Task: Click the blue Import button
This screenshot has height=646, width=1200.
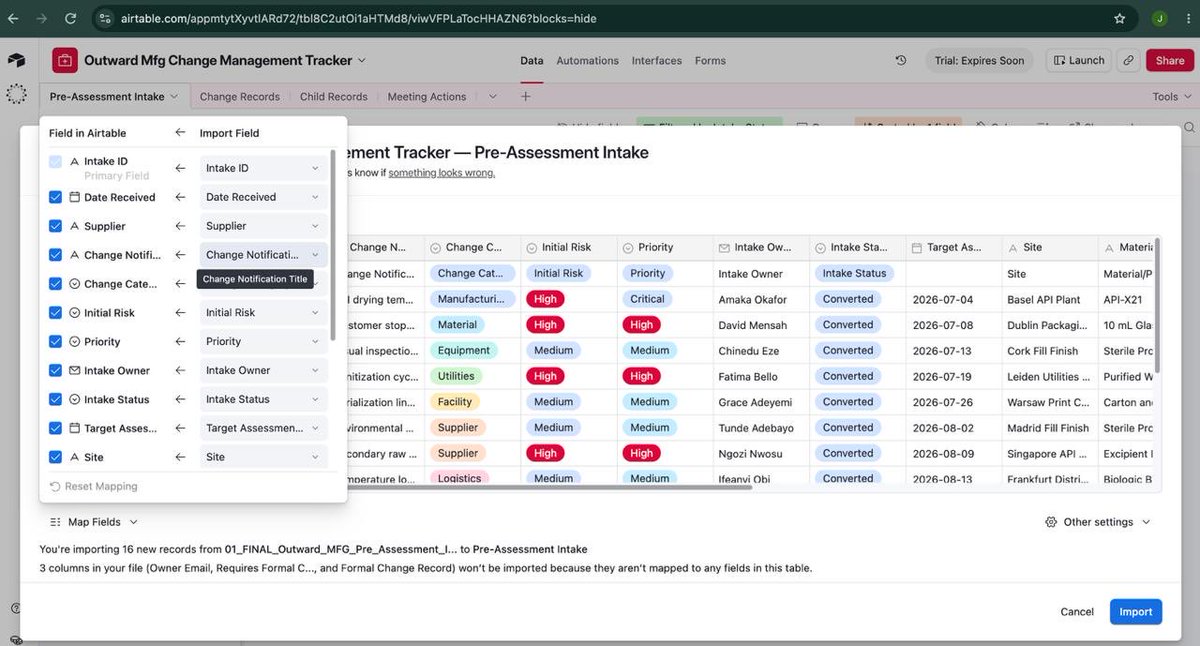Action: tap(1136, 612)
